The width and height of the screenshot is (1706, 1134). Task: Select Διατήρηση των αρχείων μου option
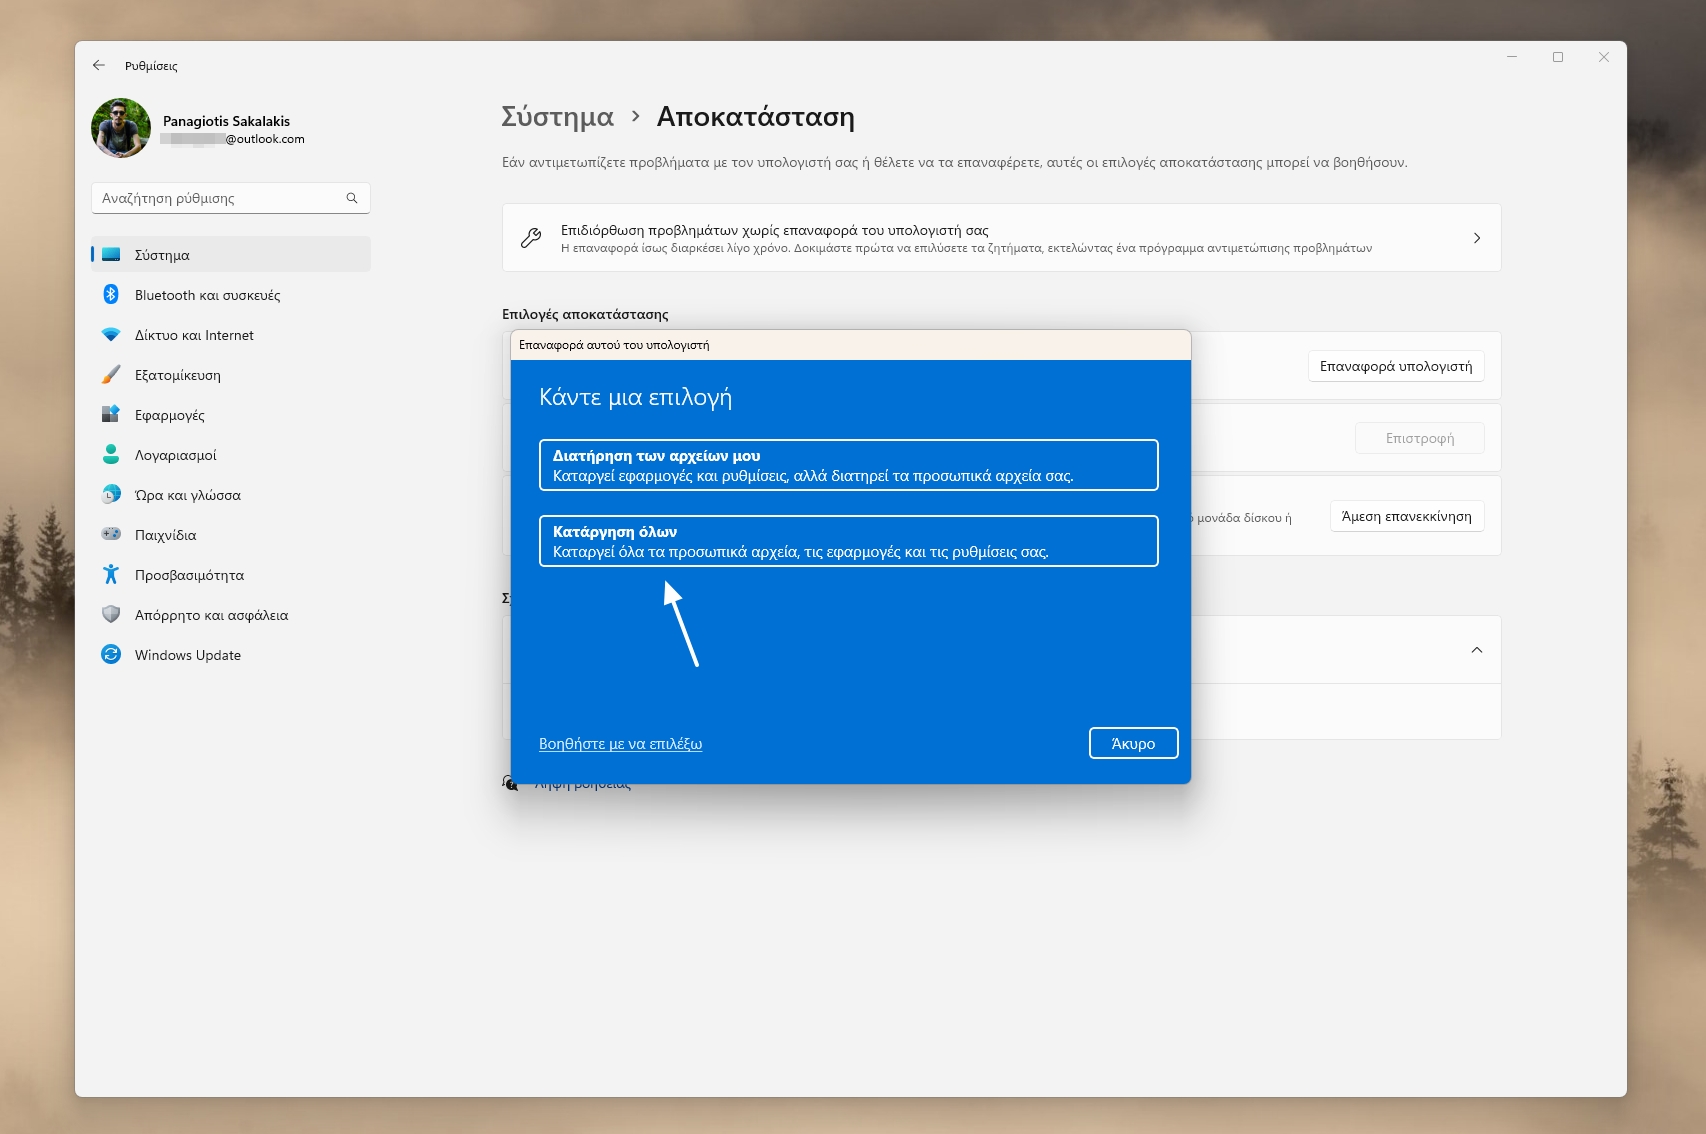tap(848, 464)
